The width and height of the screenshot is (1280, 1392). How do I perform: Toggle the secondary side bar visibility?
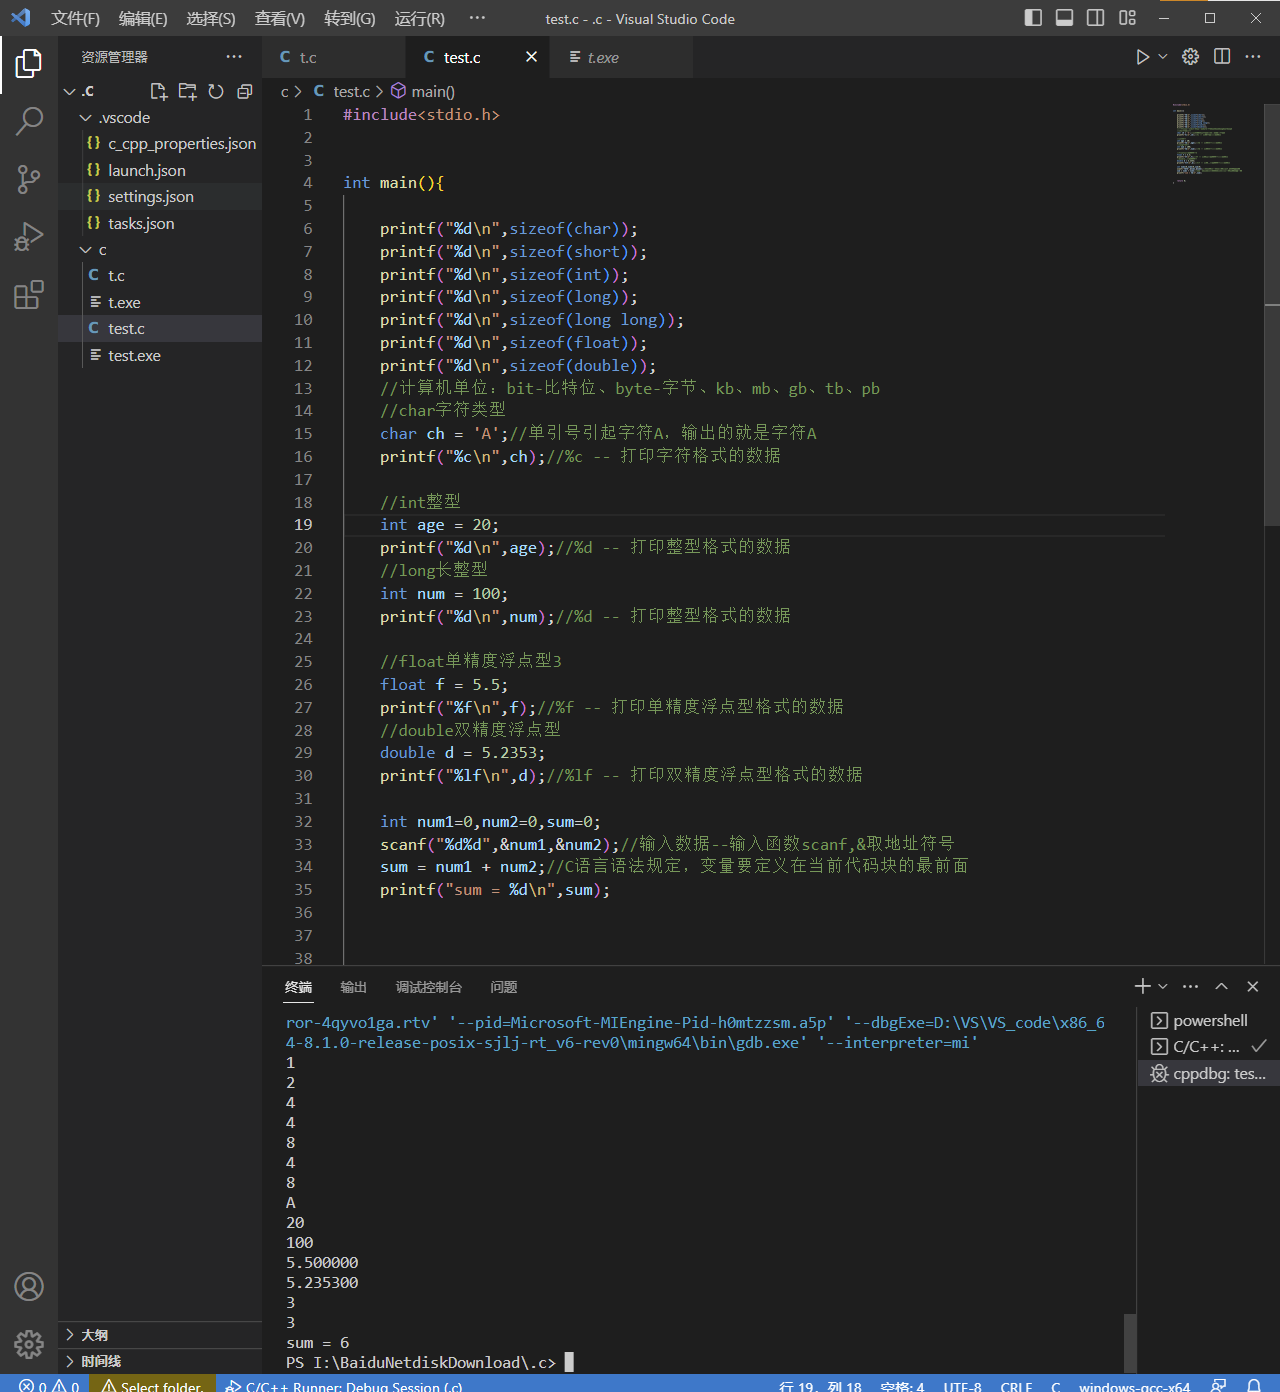coord(1096,18)
